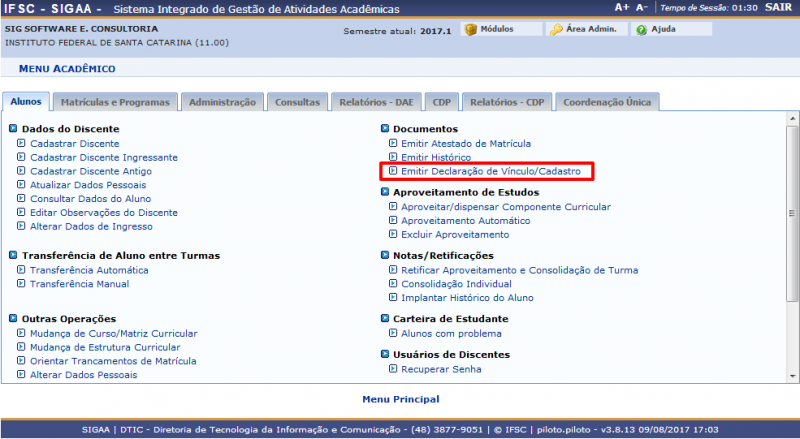Click the Ajuda help icon
This screenshot has width=800, height=439.
(641, 29)
